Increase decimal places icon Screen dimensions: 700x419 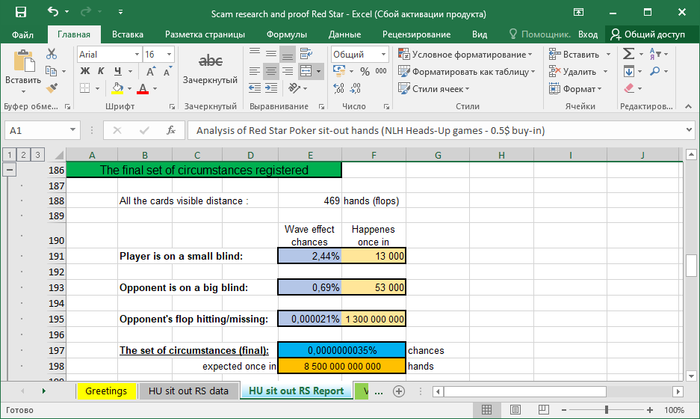[x=339, y=88]
